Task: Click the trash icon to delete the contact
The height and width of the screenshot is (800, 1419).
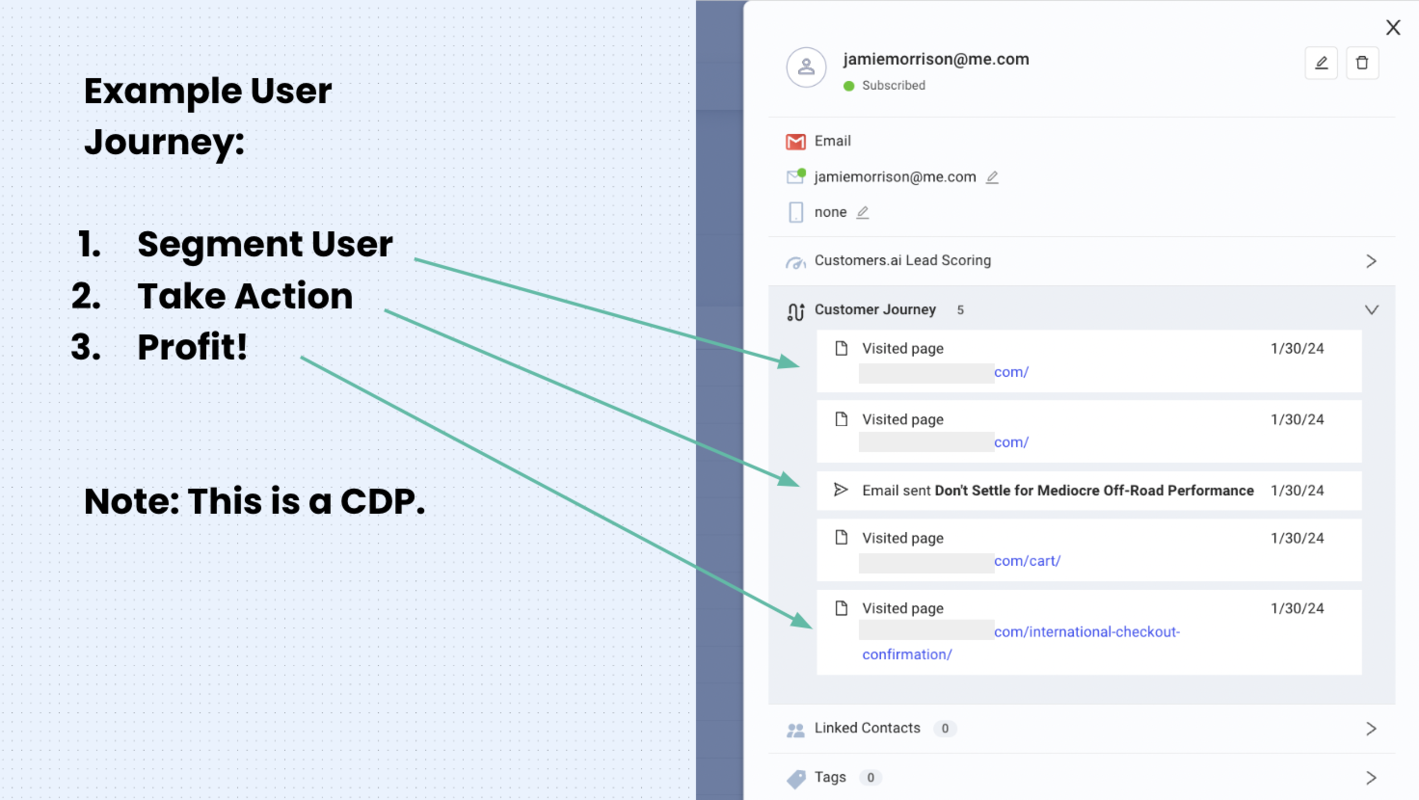Action: (1362, 62)
